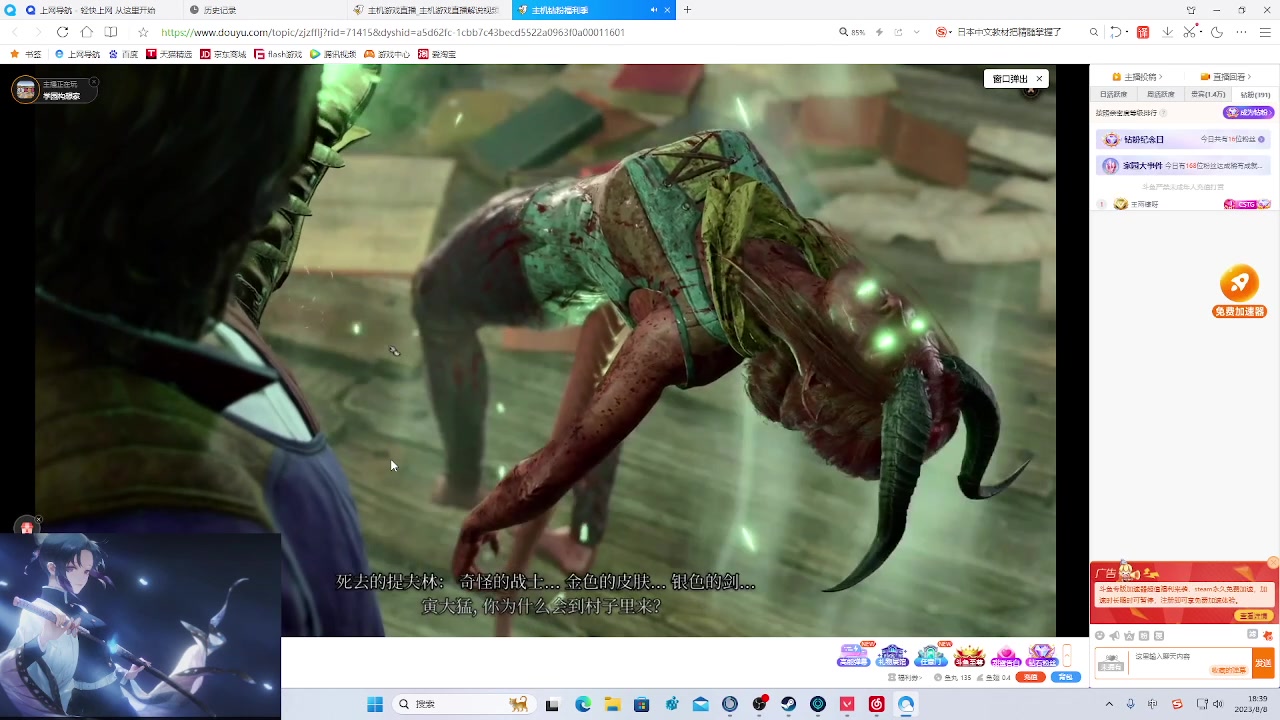This screenshot has height=720, width=1280.
Task: Go to browser home page icon
Action: (x=87, y=32)
